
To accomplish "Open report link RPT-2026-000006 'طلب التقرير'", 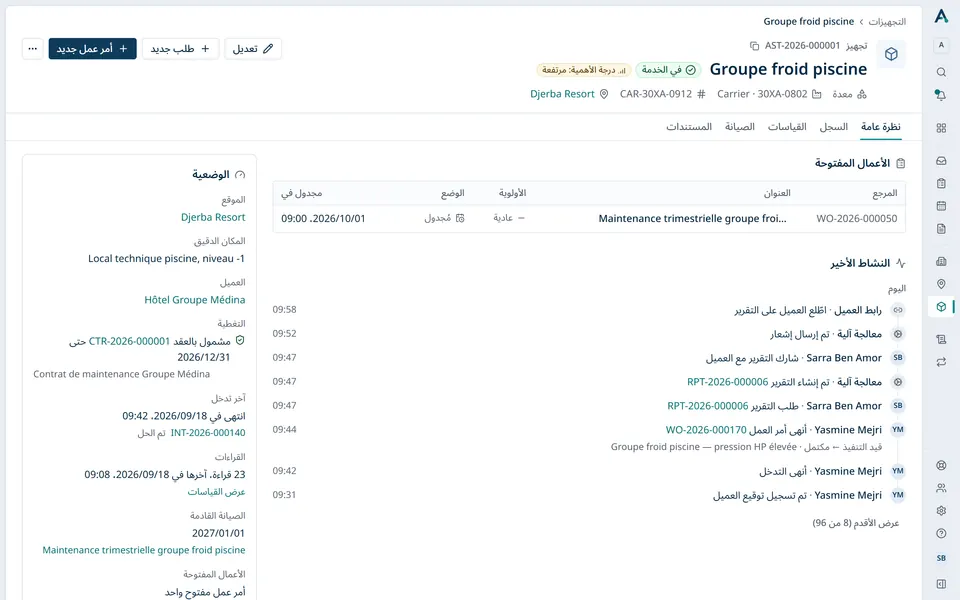I will pyautogui.click(x=708, y=406).
